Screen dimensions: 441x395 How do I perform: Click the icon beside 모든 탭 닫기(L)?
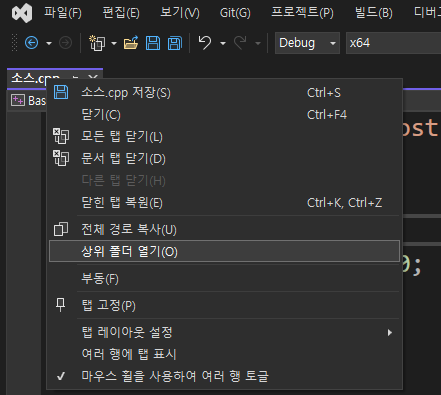[x=61, y=136]
